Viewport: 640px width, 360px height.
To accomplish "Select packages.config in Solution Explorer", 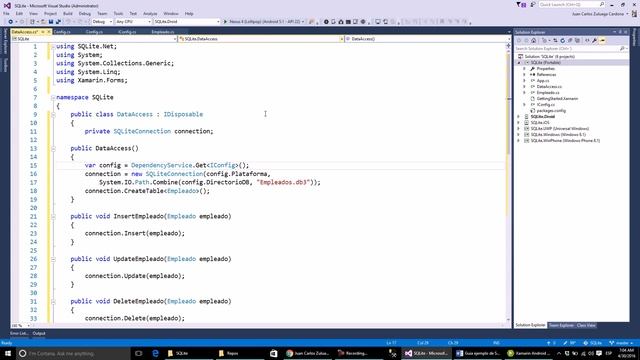I will (551, 111).
